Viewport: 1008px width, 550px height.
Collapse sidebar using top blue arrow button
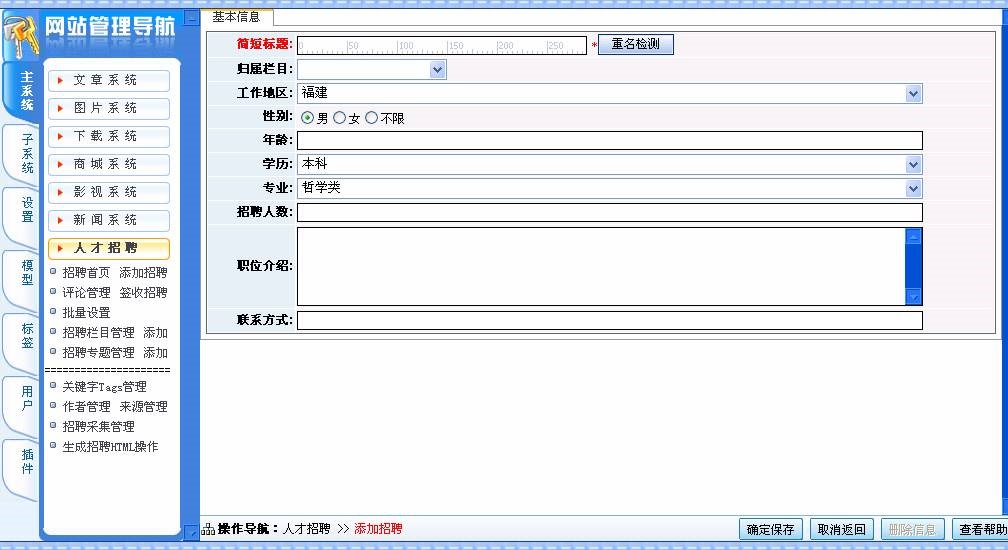coord(191,17)
